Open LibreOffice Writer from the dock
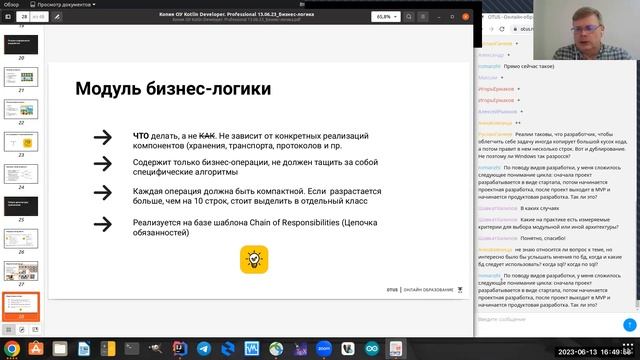 pos(84,349)
